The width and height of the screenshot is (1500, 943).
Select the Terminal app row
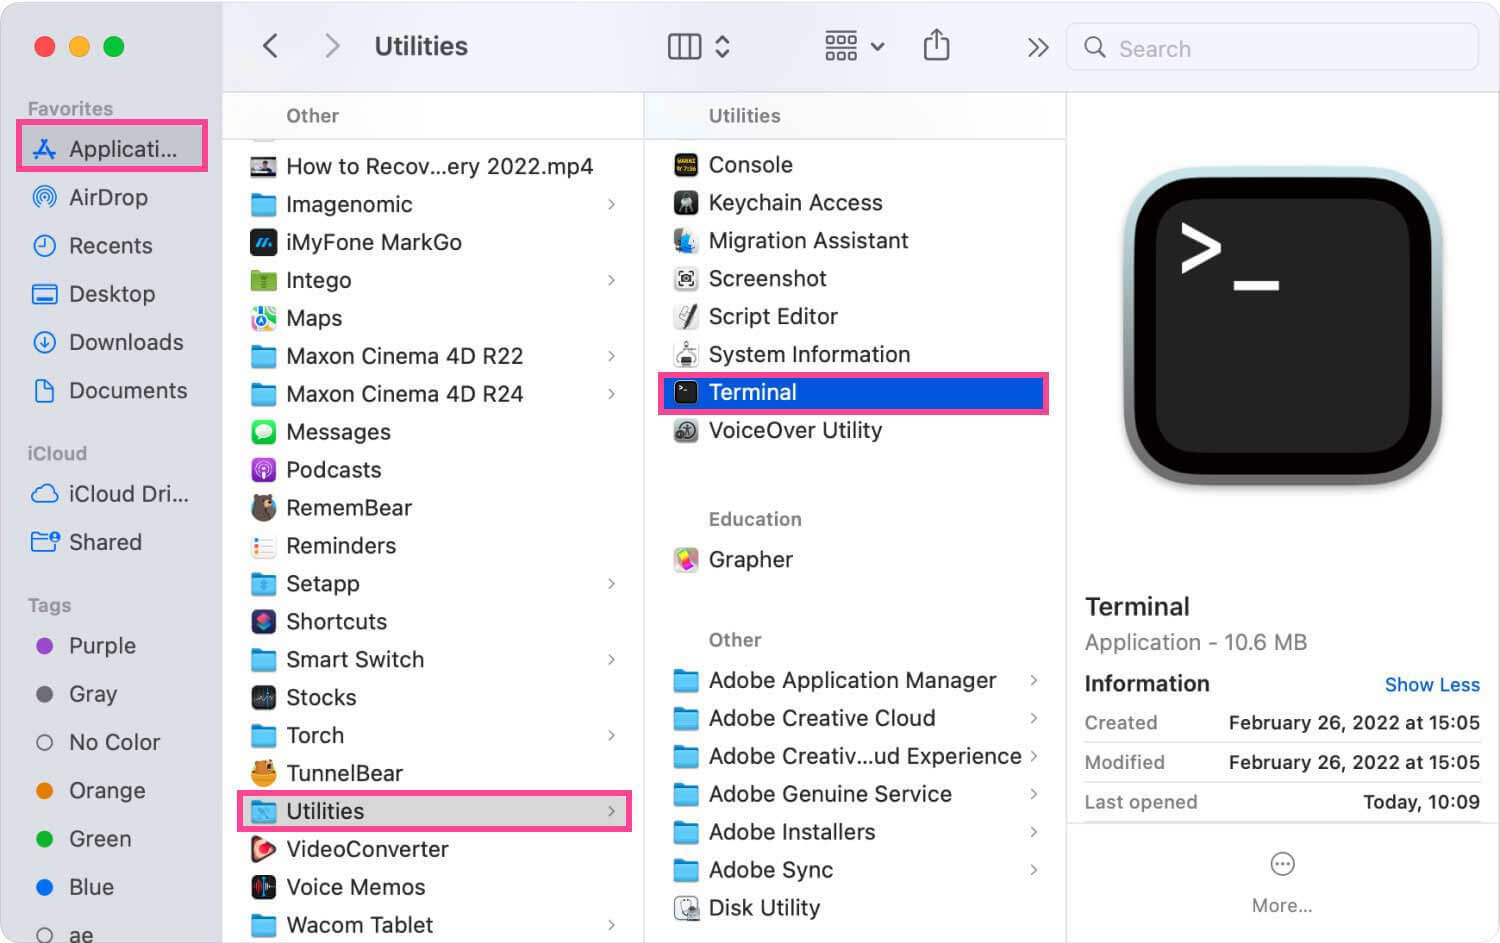pyautogui.click(x=853, y=393)
